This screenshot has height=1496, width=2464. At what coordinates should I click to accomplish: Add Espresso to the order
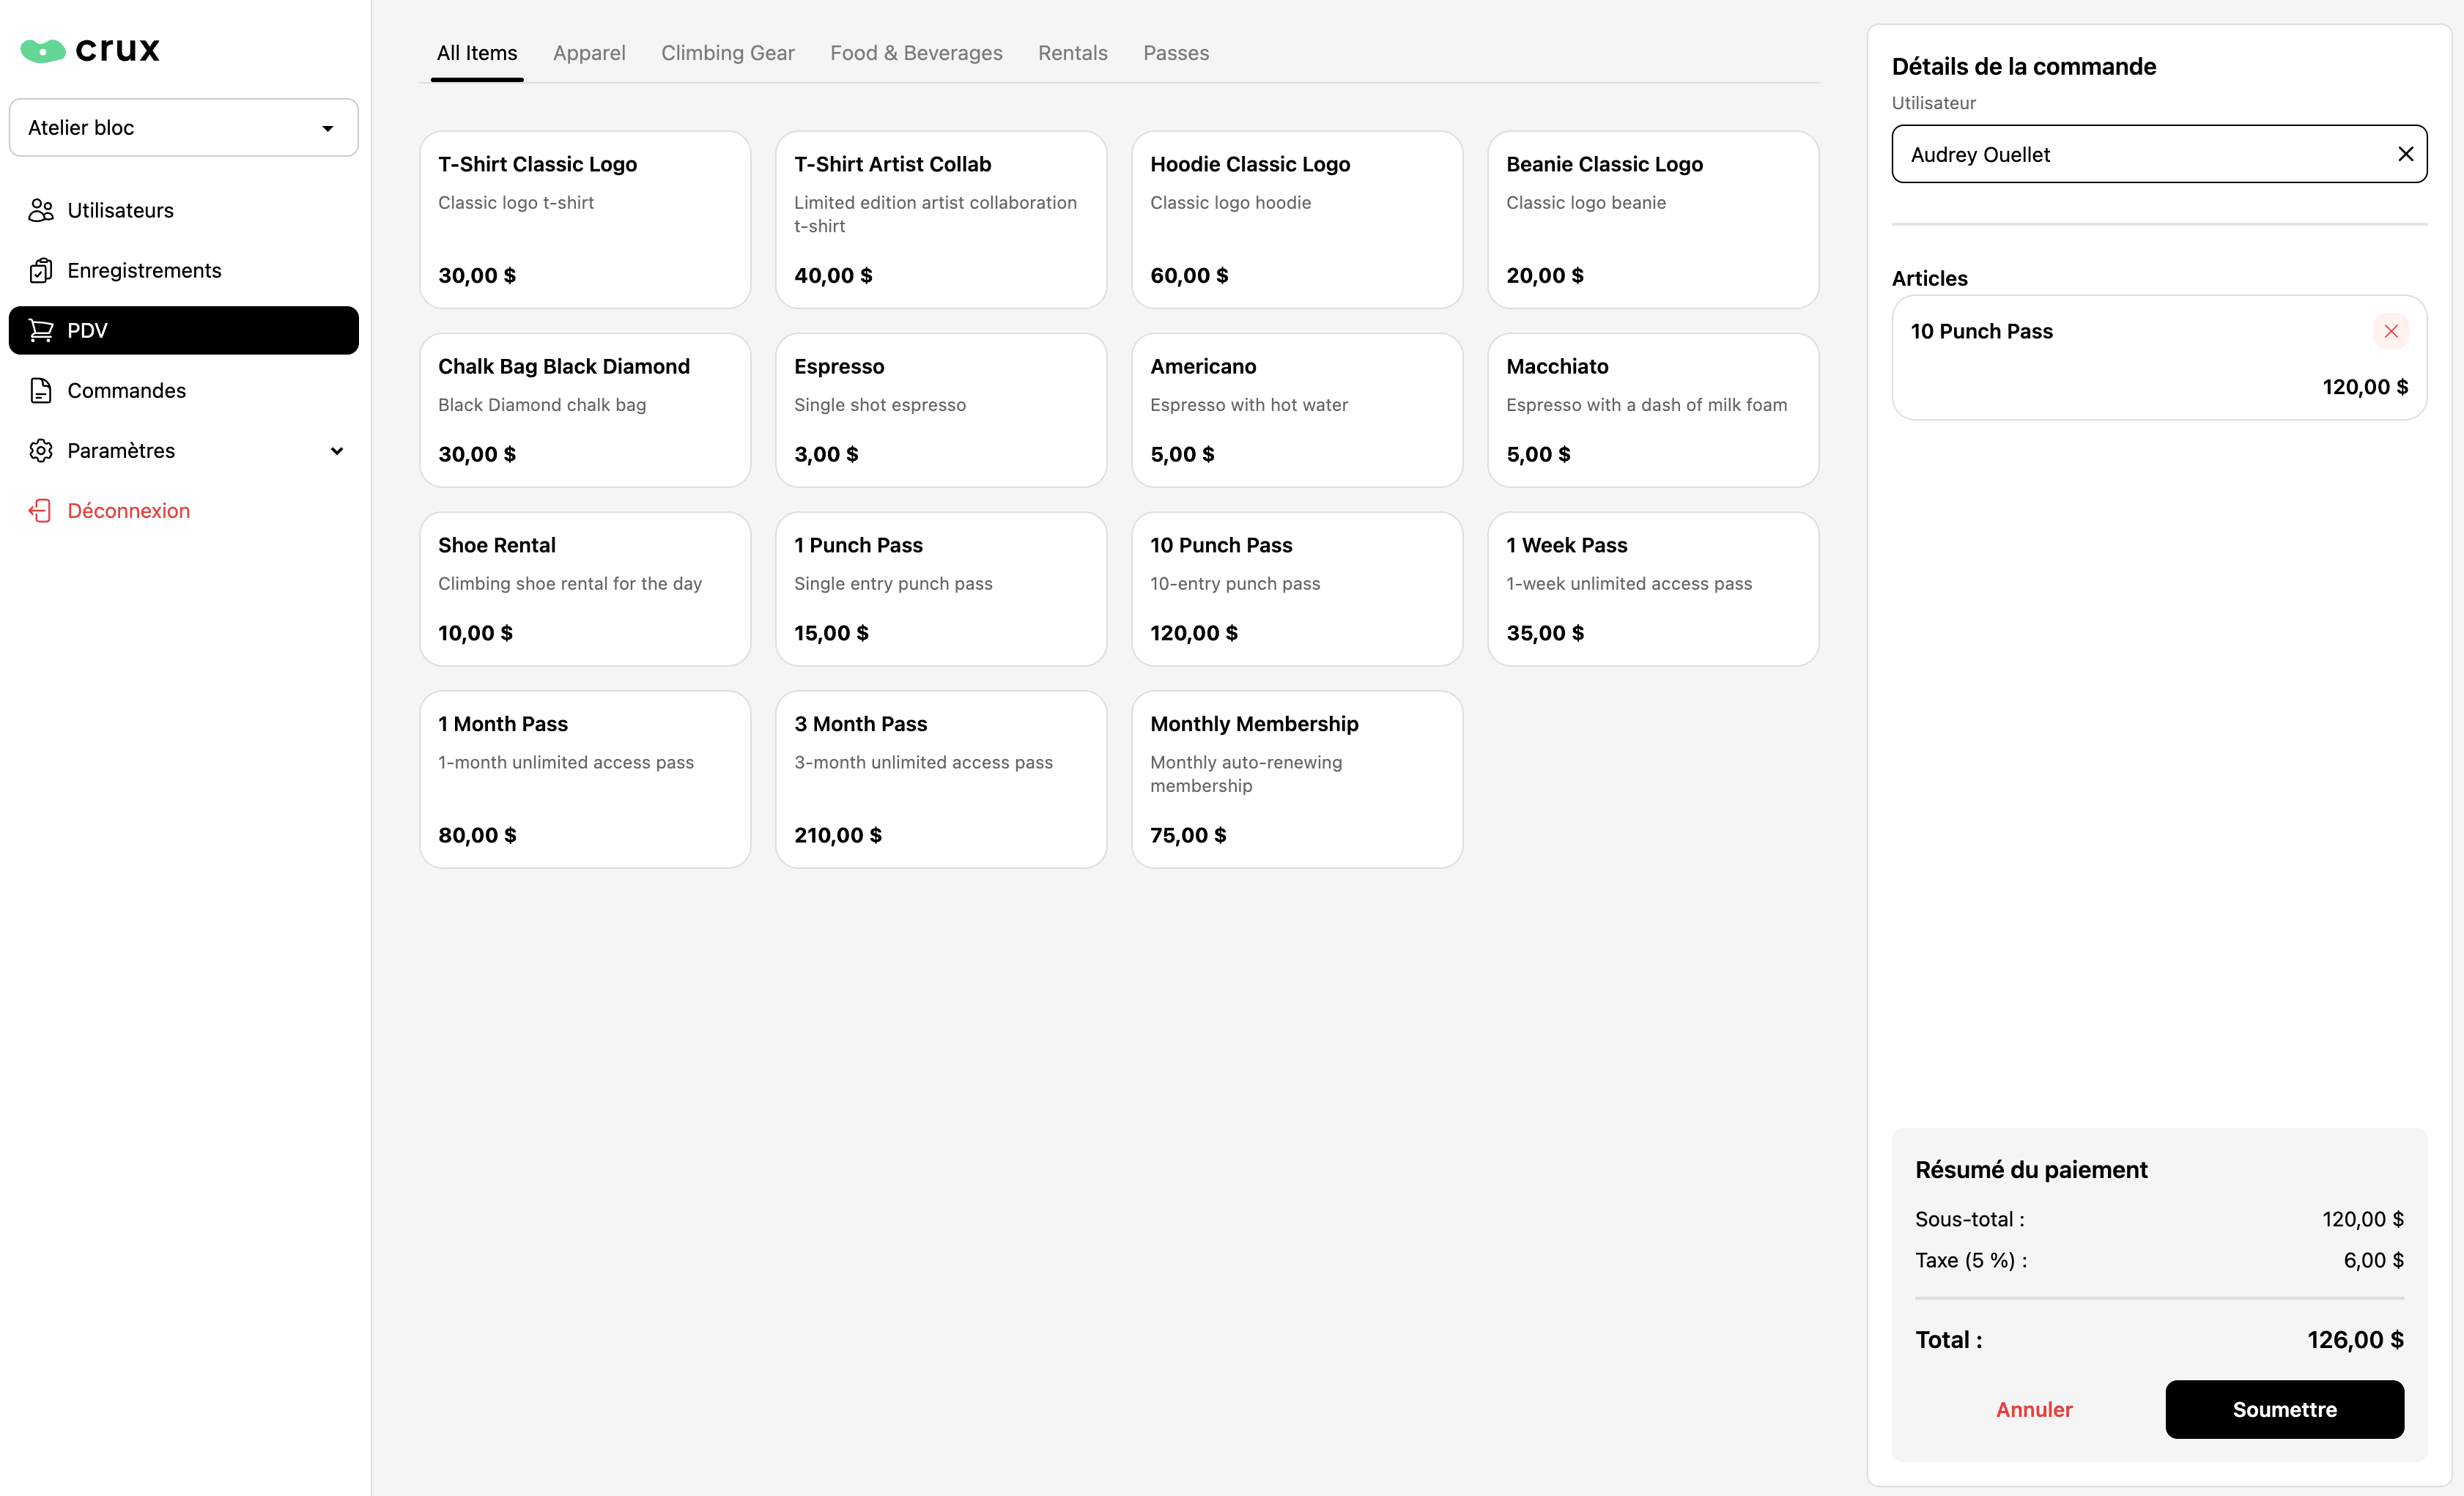940,410
